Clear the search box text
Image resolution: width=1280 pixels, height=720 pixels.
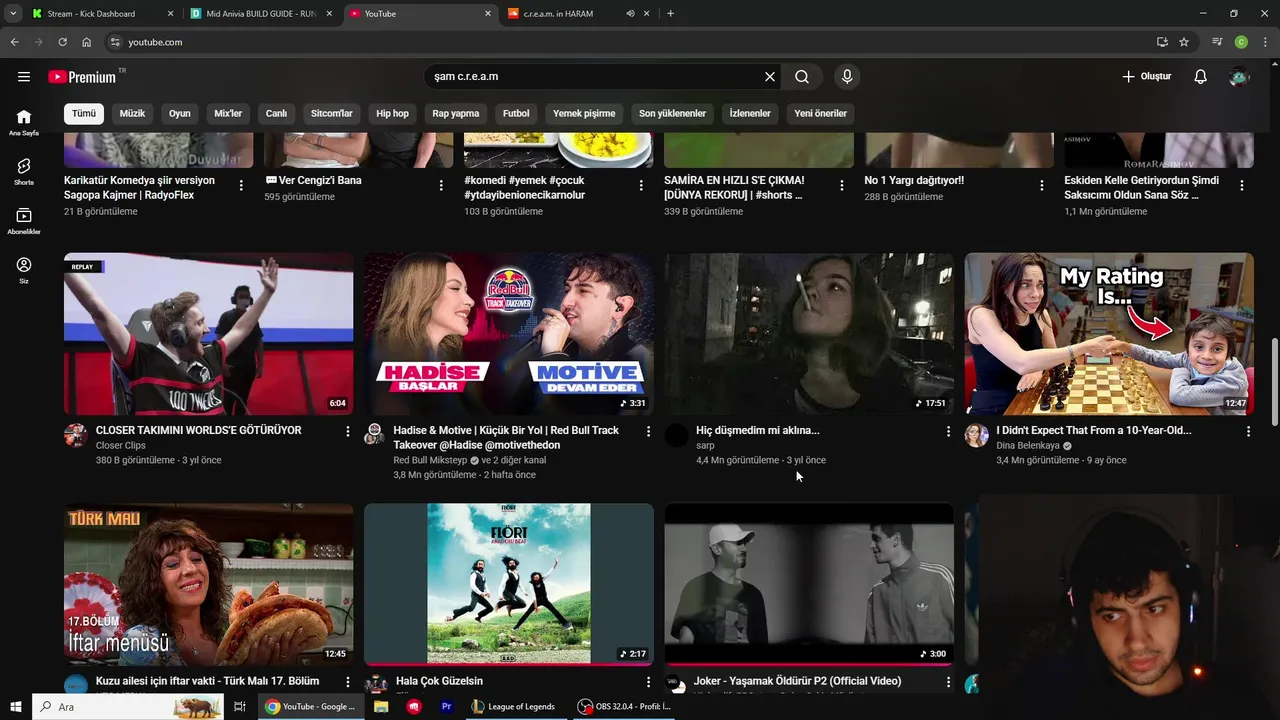(x=770, y=77)
